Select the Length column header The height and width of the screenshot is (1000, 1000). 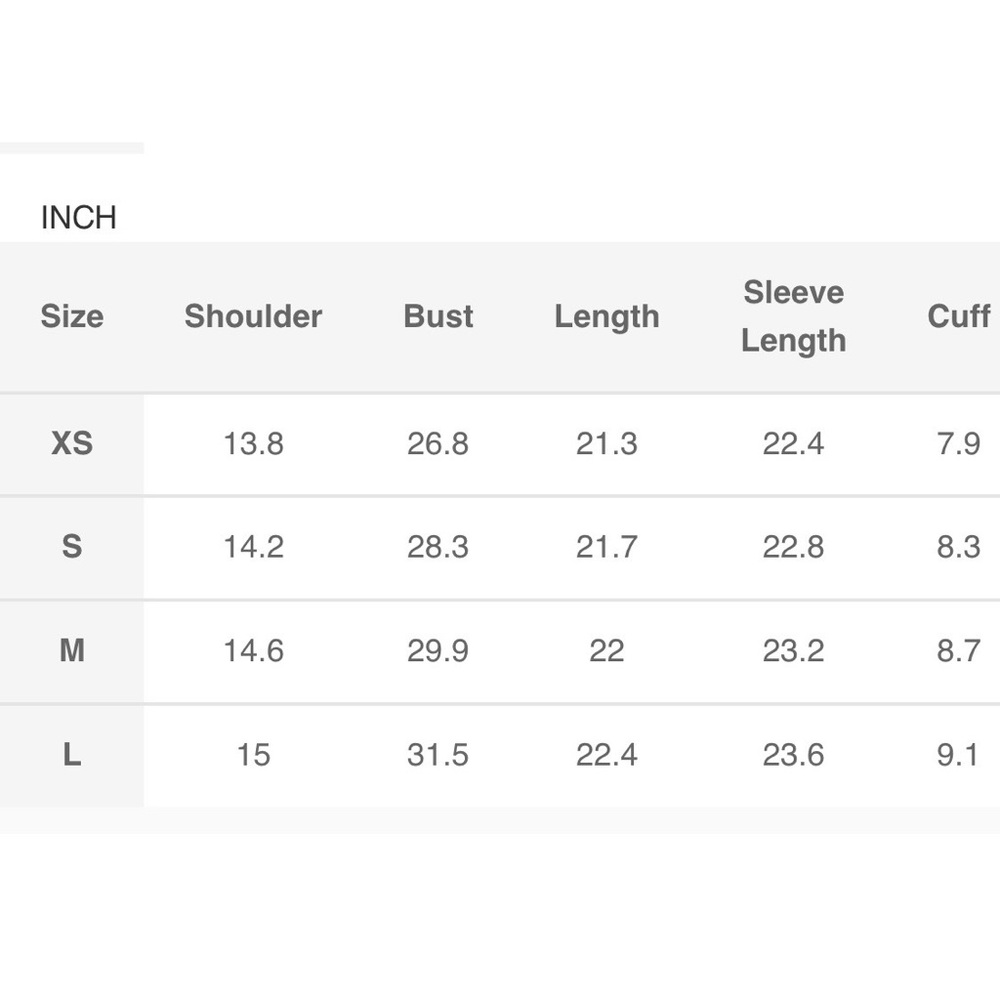[607, 317]
